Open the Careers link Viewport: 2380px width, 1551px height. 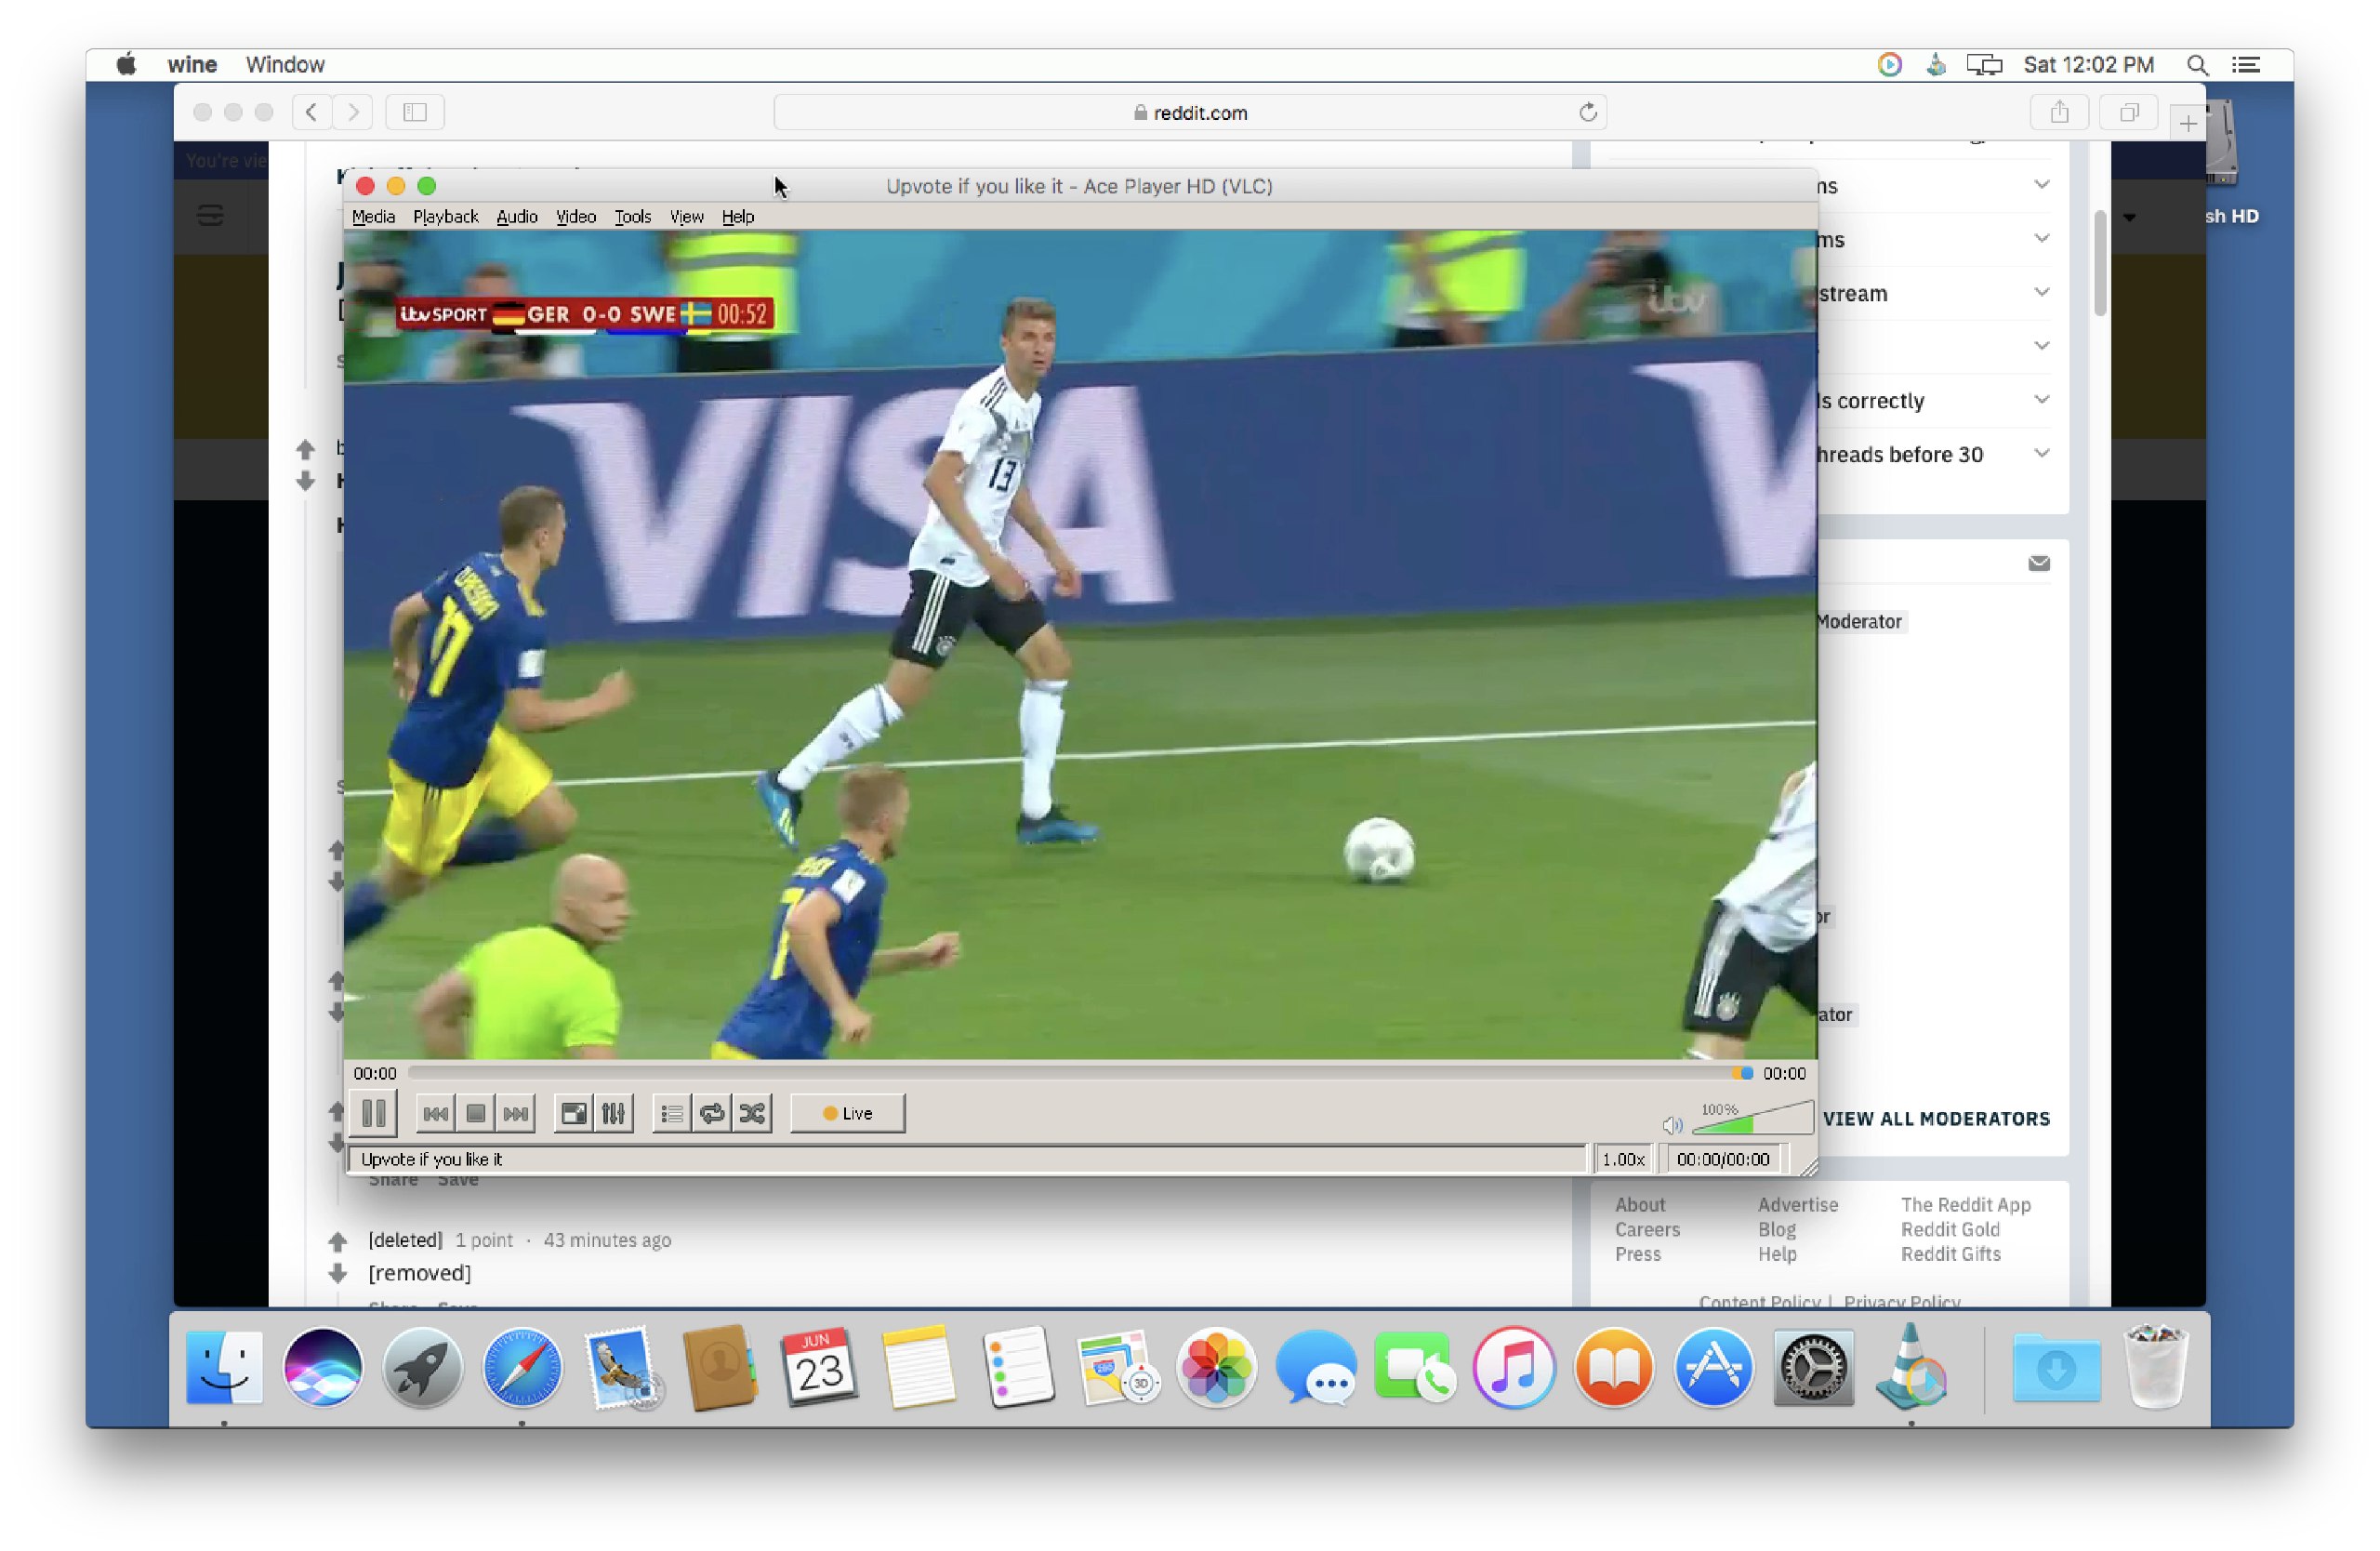1647,1229
